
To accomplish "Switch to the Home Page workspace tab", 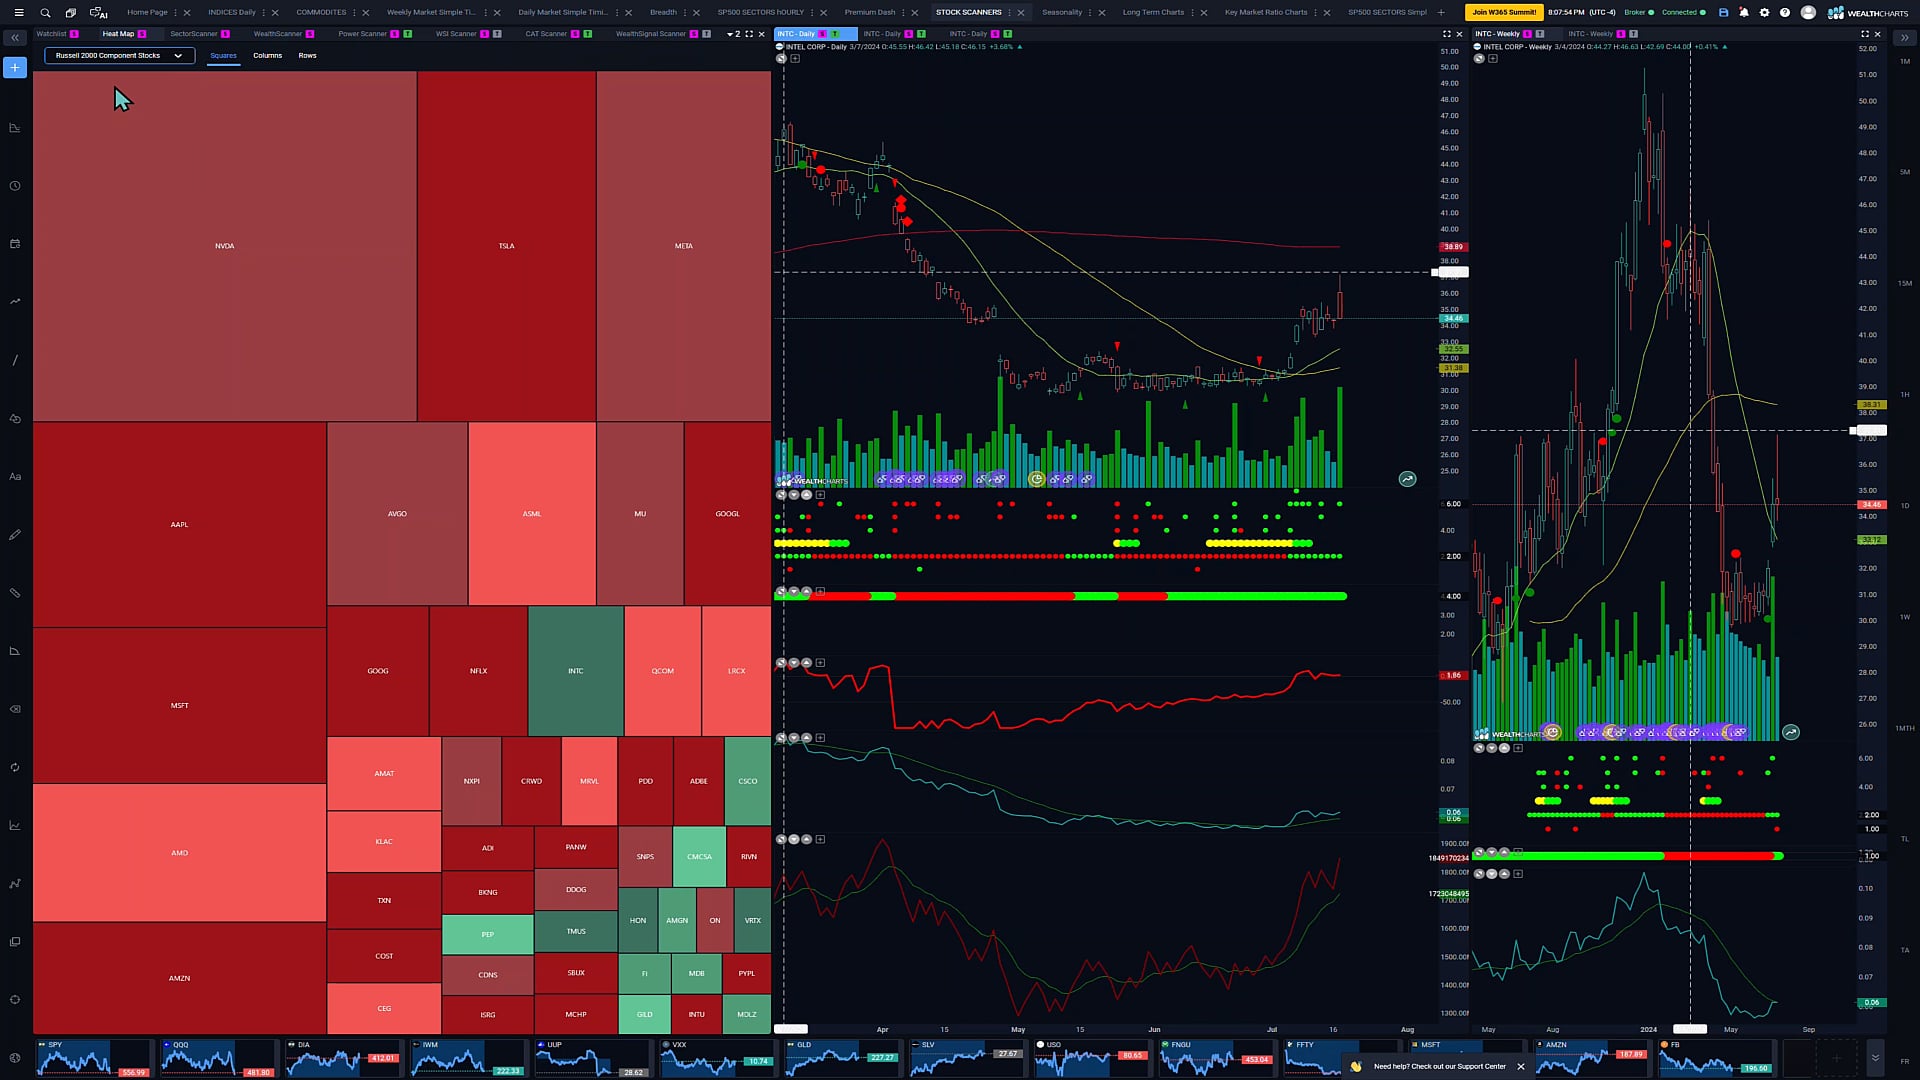I will point(147,13).
